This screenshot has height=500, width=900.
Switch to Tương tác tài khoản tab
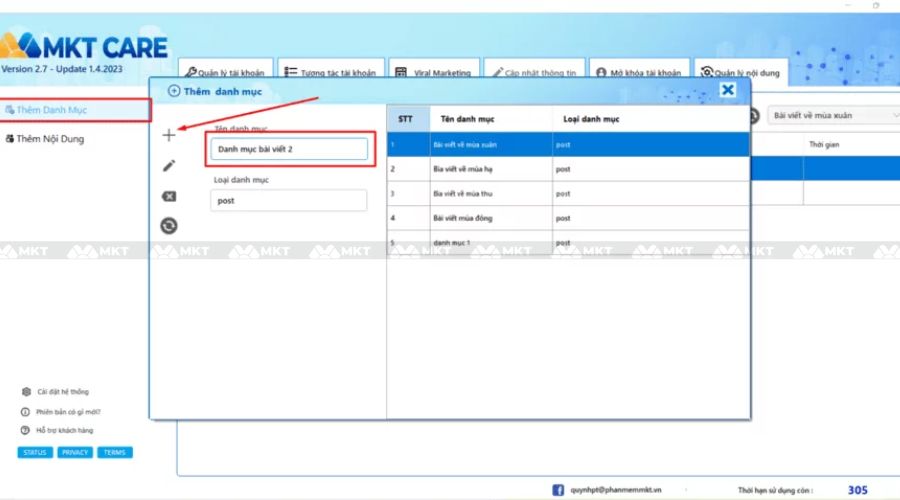pos(329,73)
